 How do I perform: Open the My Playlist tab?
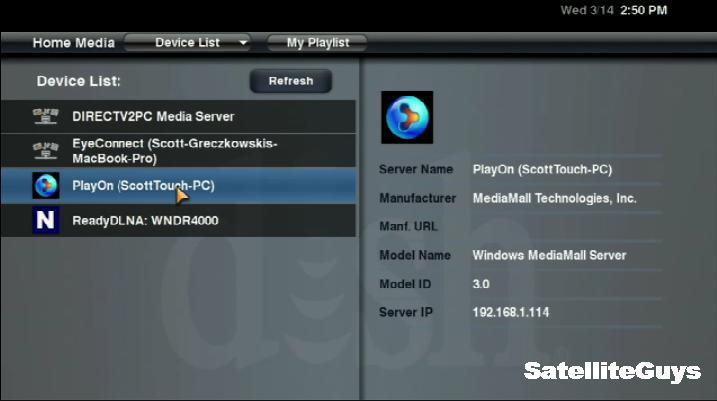[x=317, y=43]
